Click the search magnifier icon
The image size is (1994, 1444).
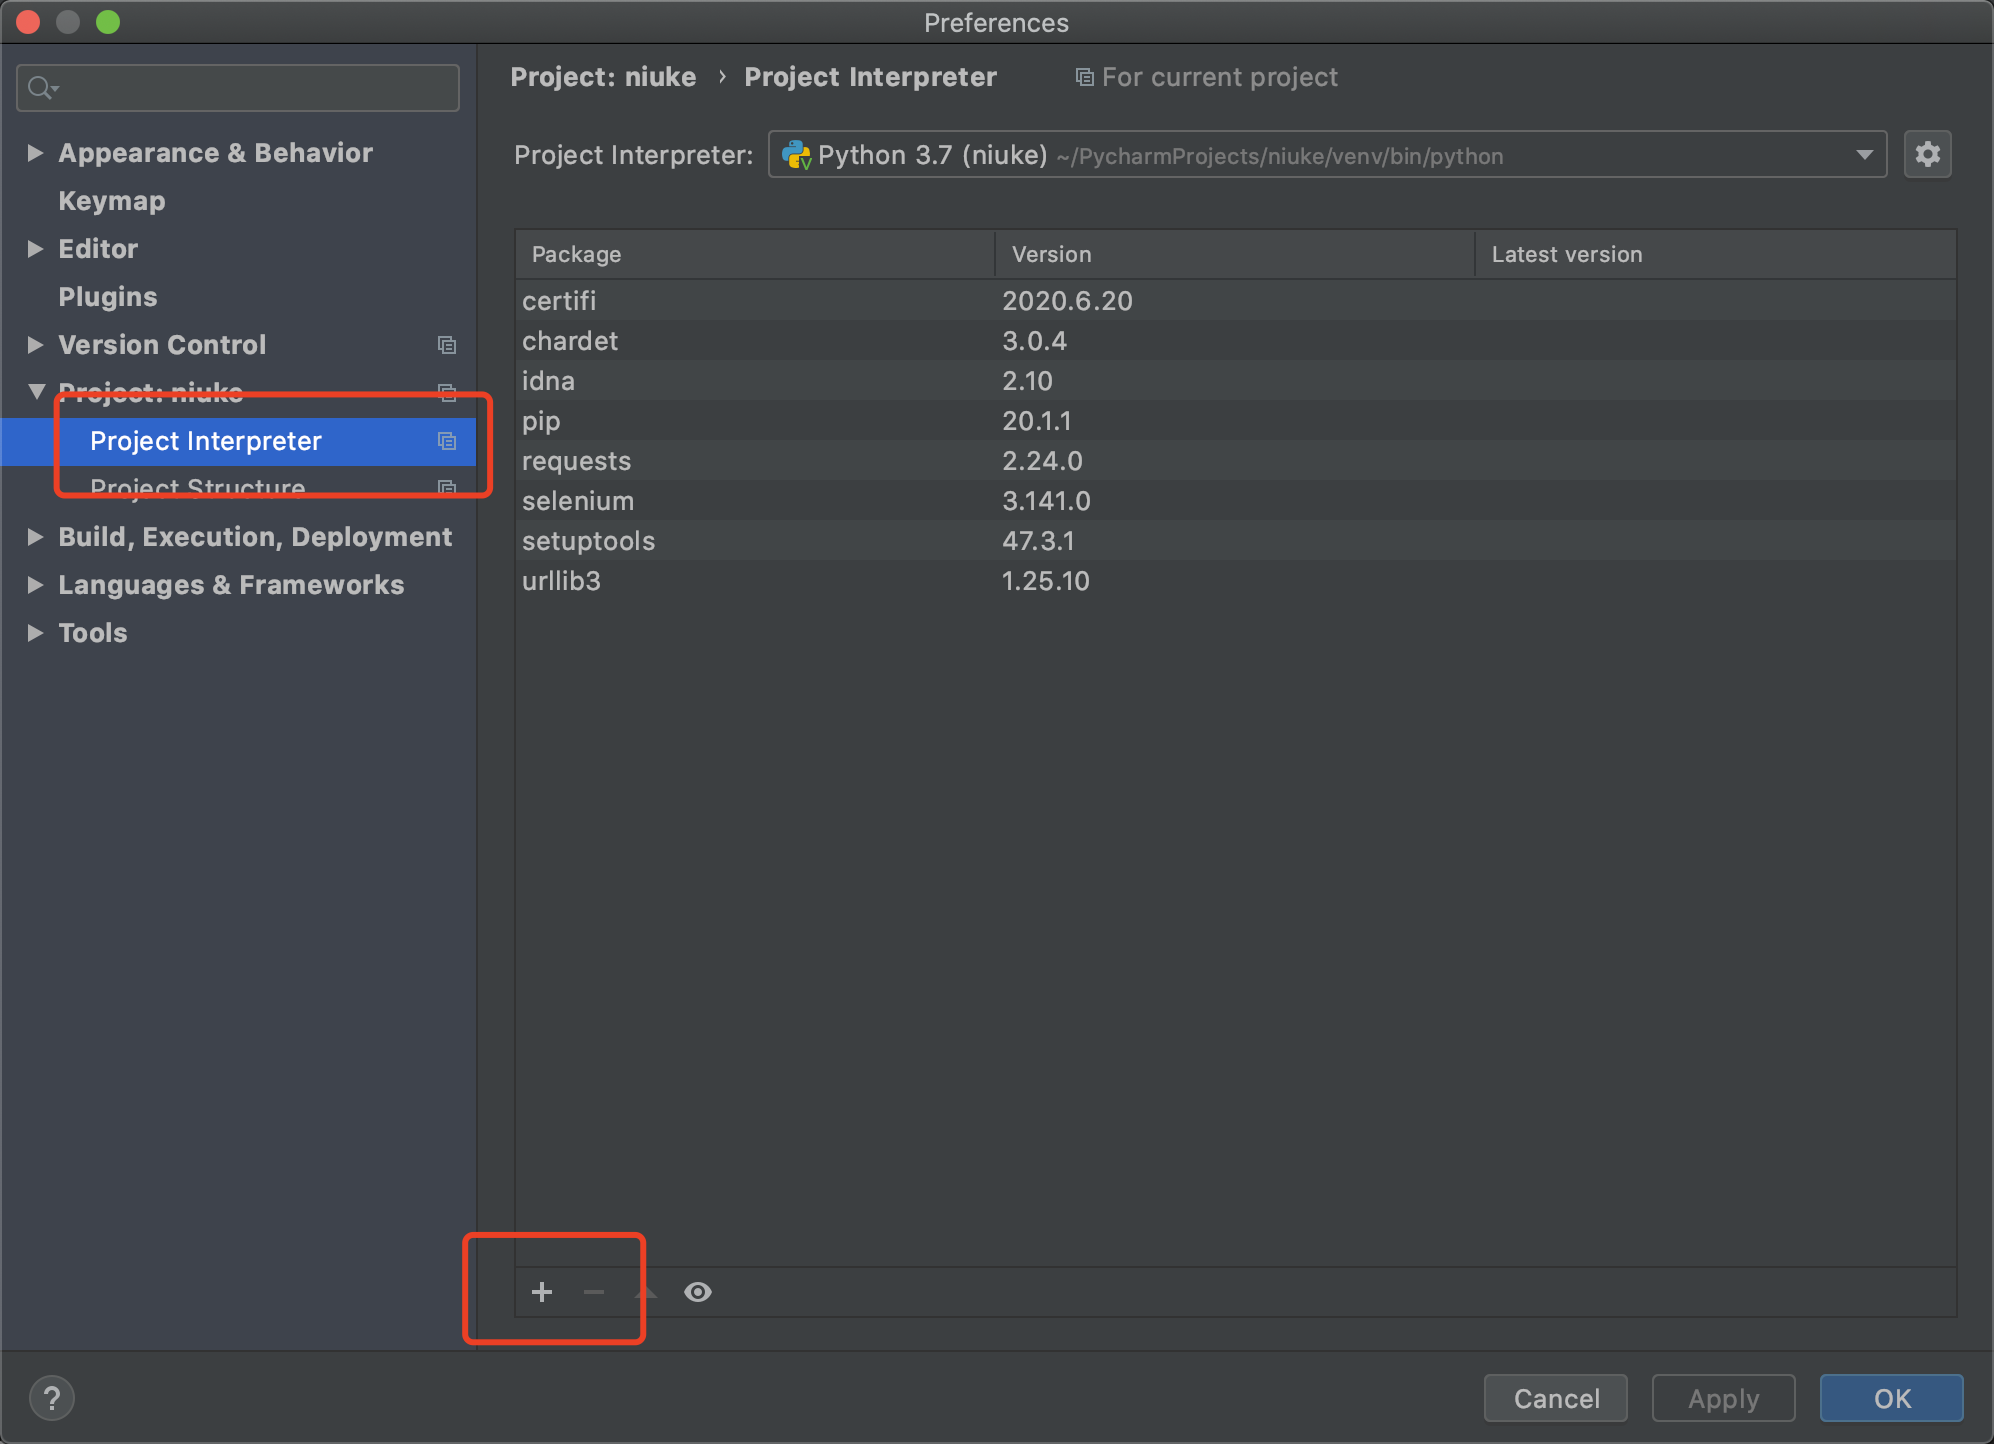pos(40,88)
